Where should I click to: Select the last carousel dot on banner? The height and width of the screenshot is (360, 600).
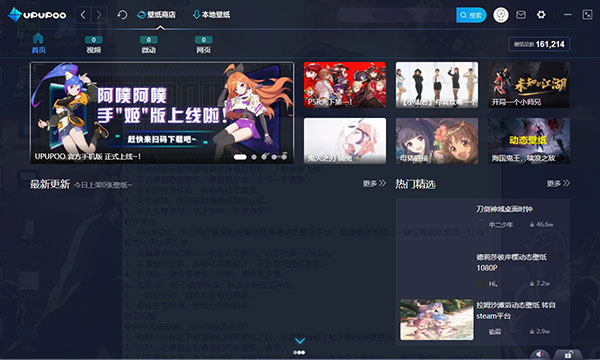coord(284,157)
